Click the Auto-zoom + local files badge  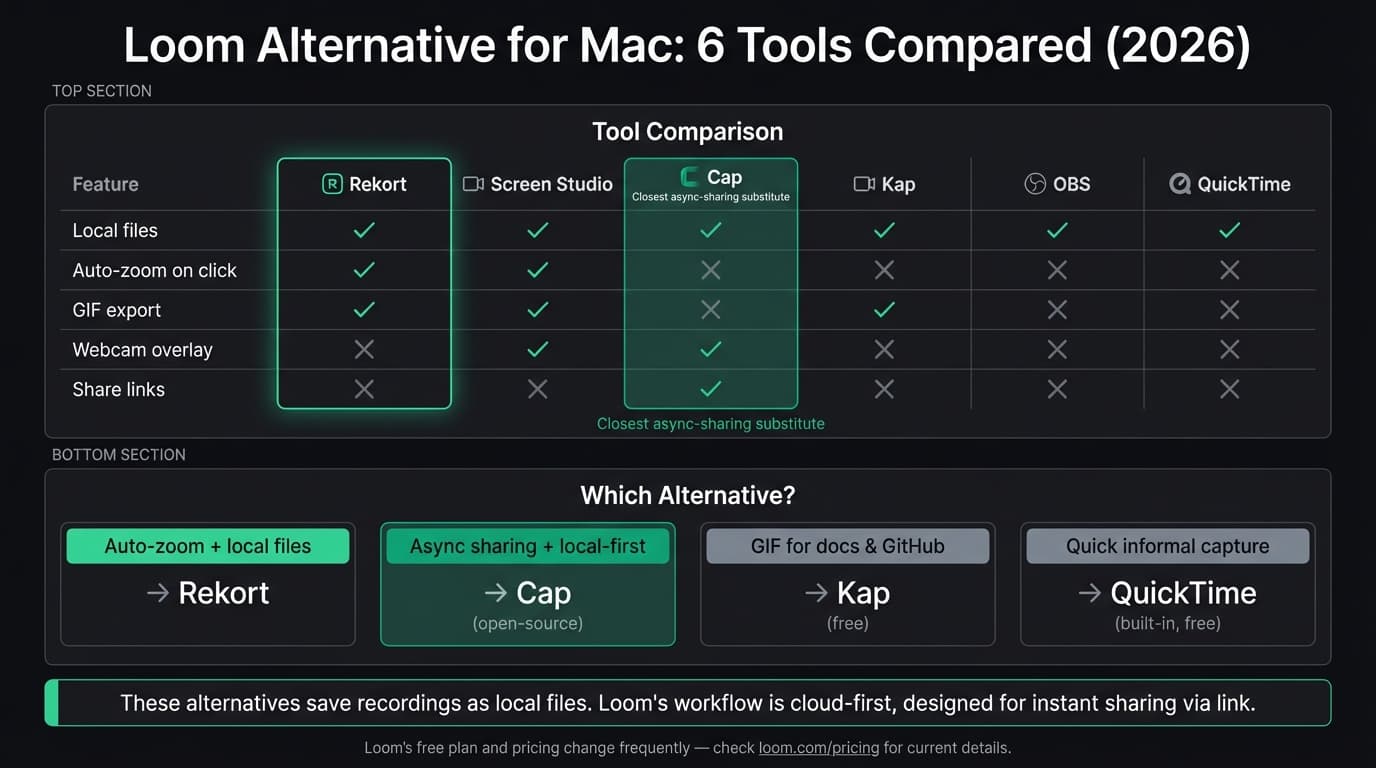pyautogui.click(x=207, y=546)
